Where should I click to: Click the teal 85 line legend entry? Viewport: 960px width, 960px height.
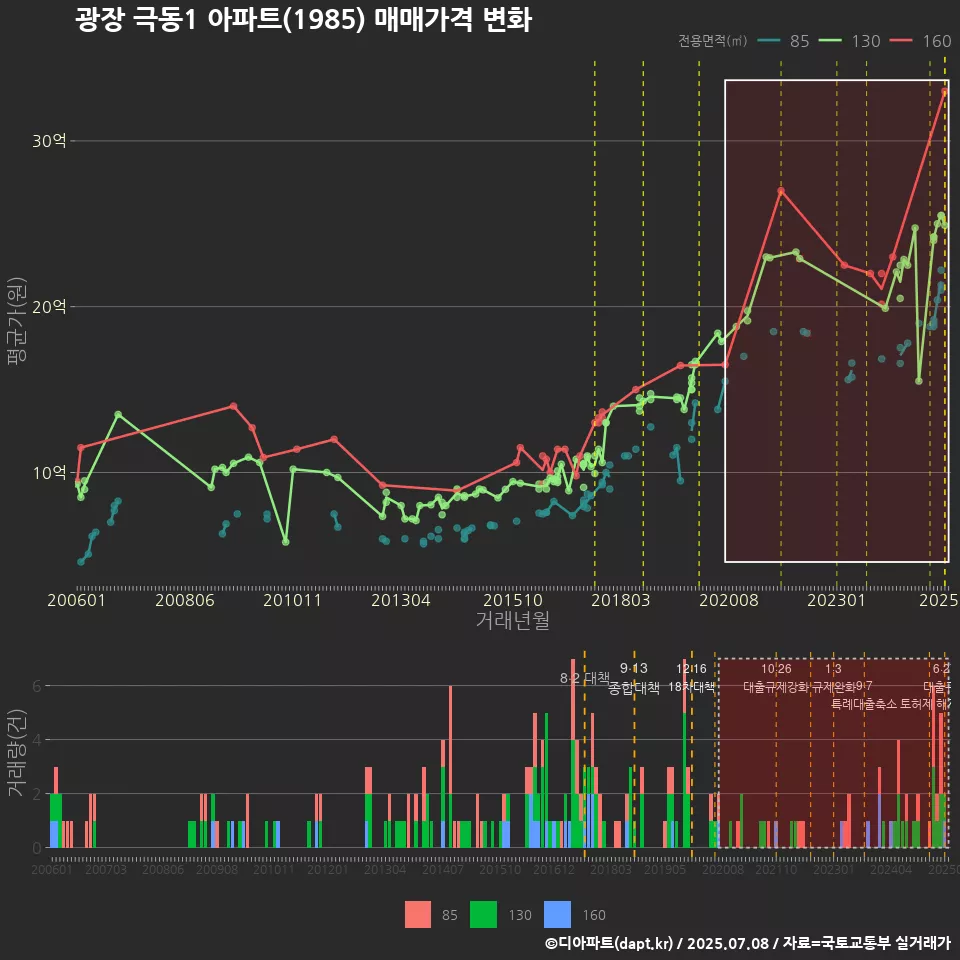click(x=783, y=41)
